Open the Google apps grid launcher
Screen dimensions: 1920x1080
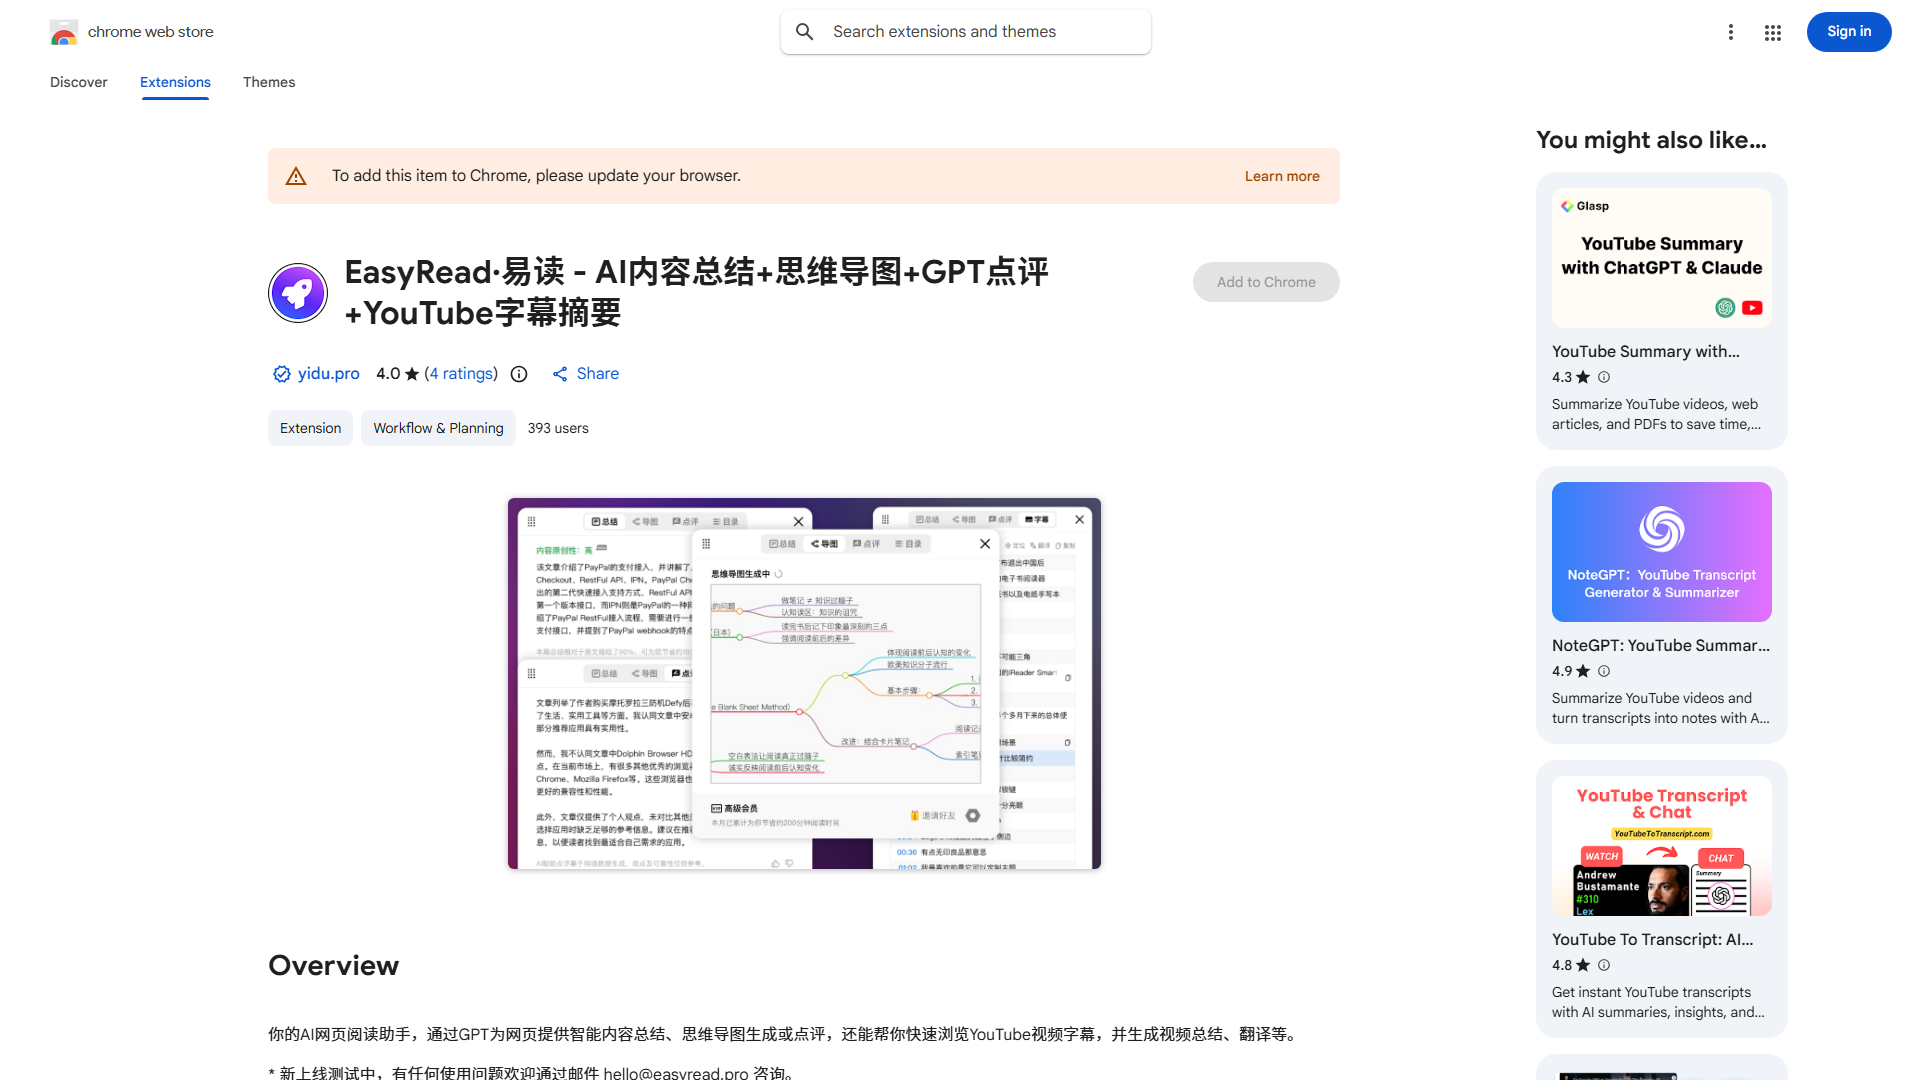click(x=1772, y=31)
